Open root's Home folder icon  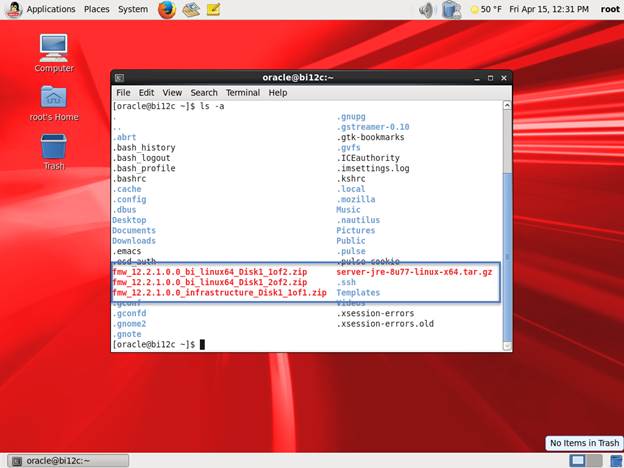tap(54, 97)
